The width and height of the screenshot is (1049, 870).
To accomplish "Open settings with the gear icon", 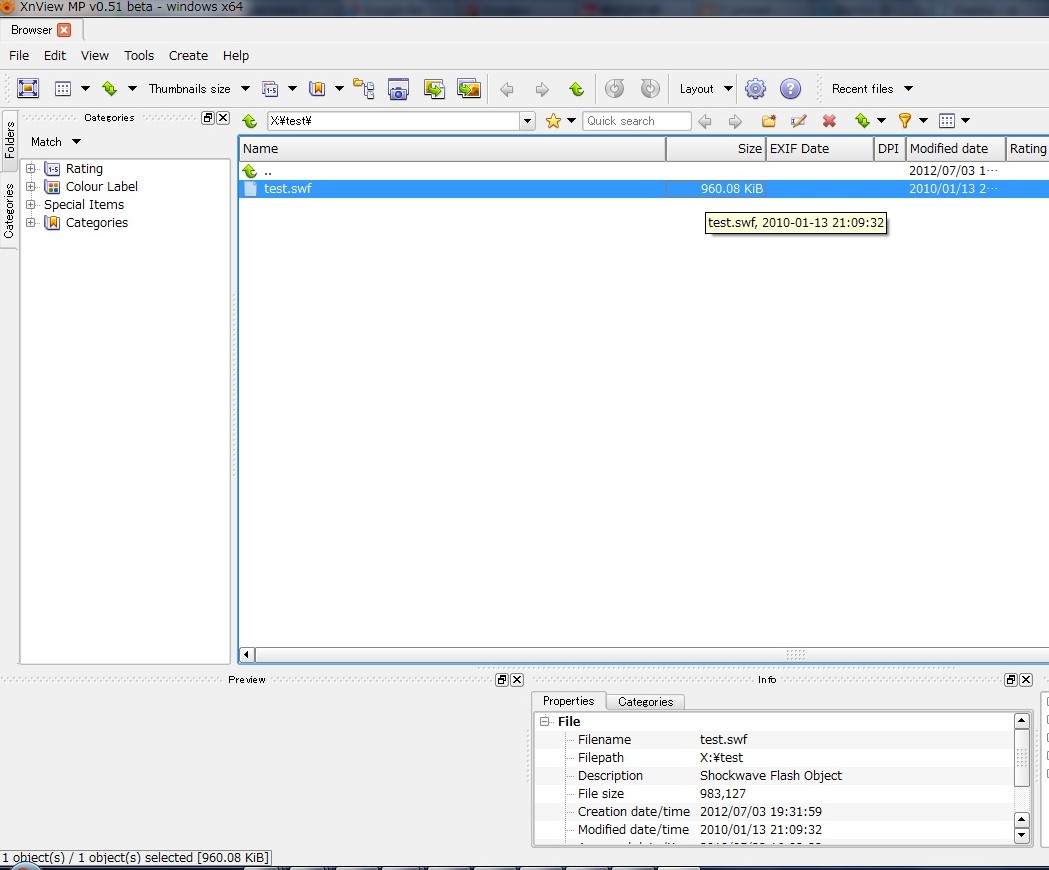I will pos(755,88).
